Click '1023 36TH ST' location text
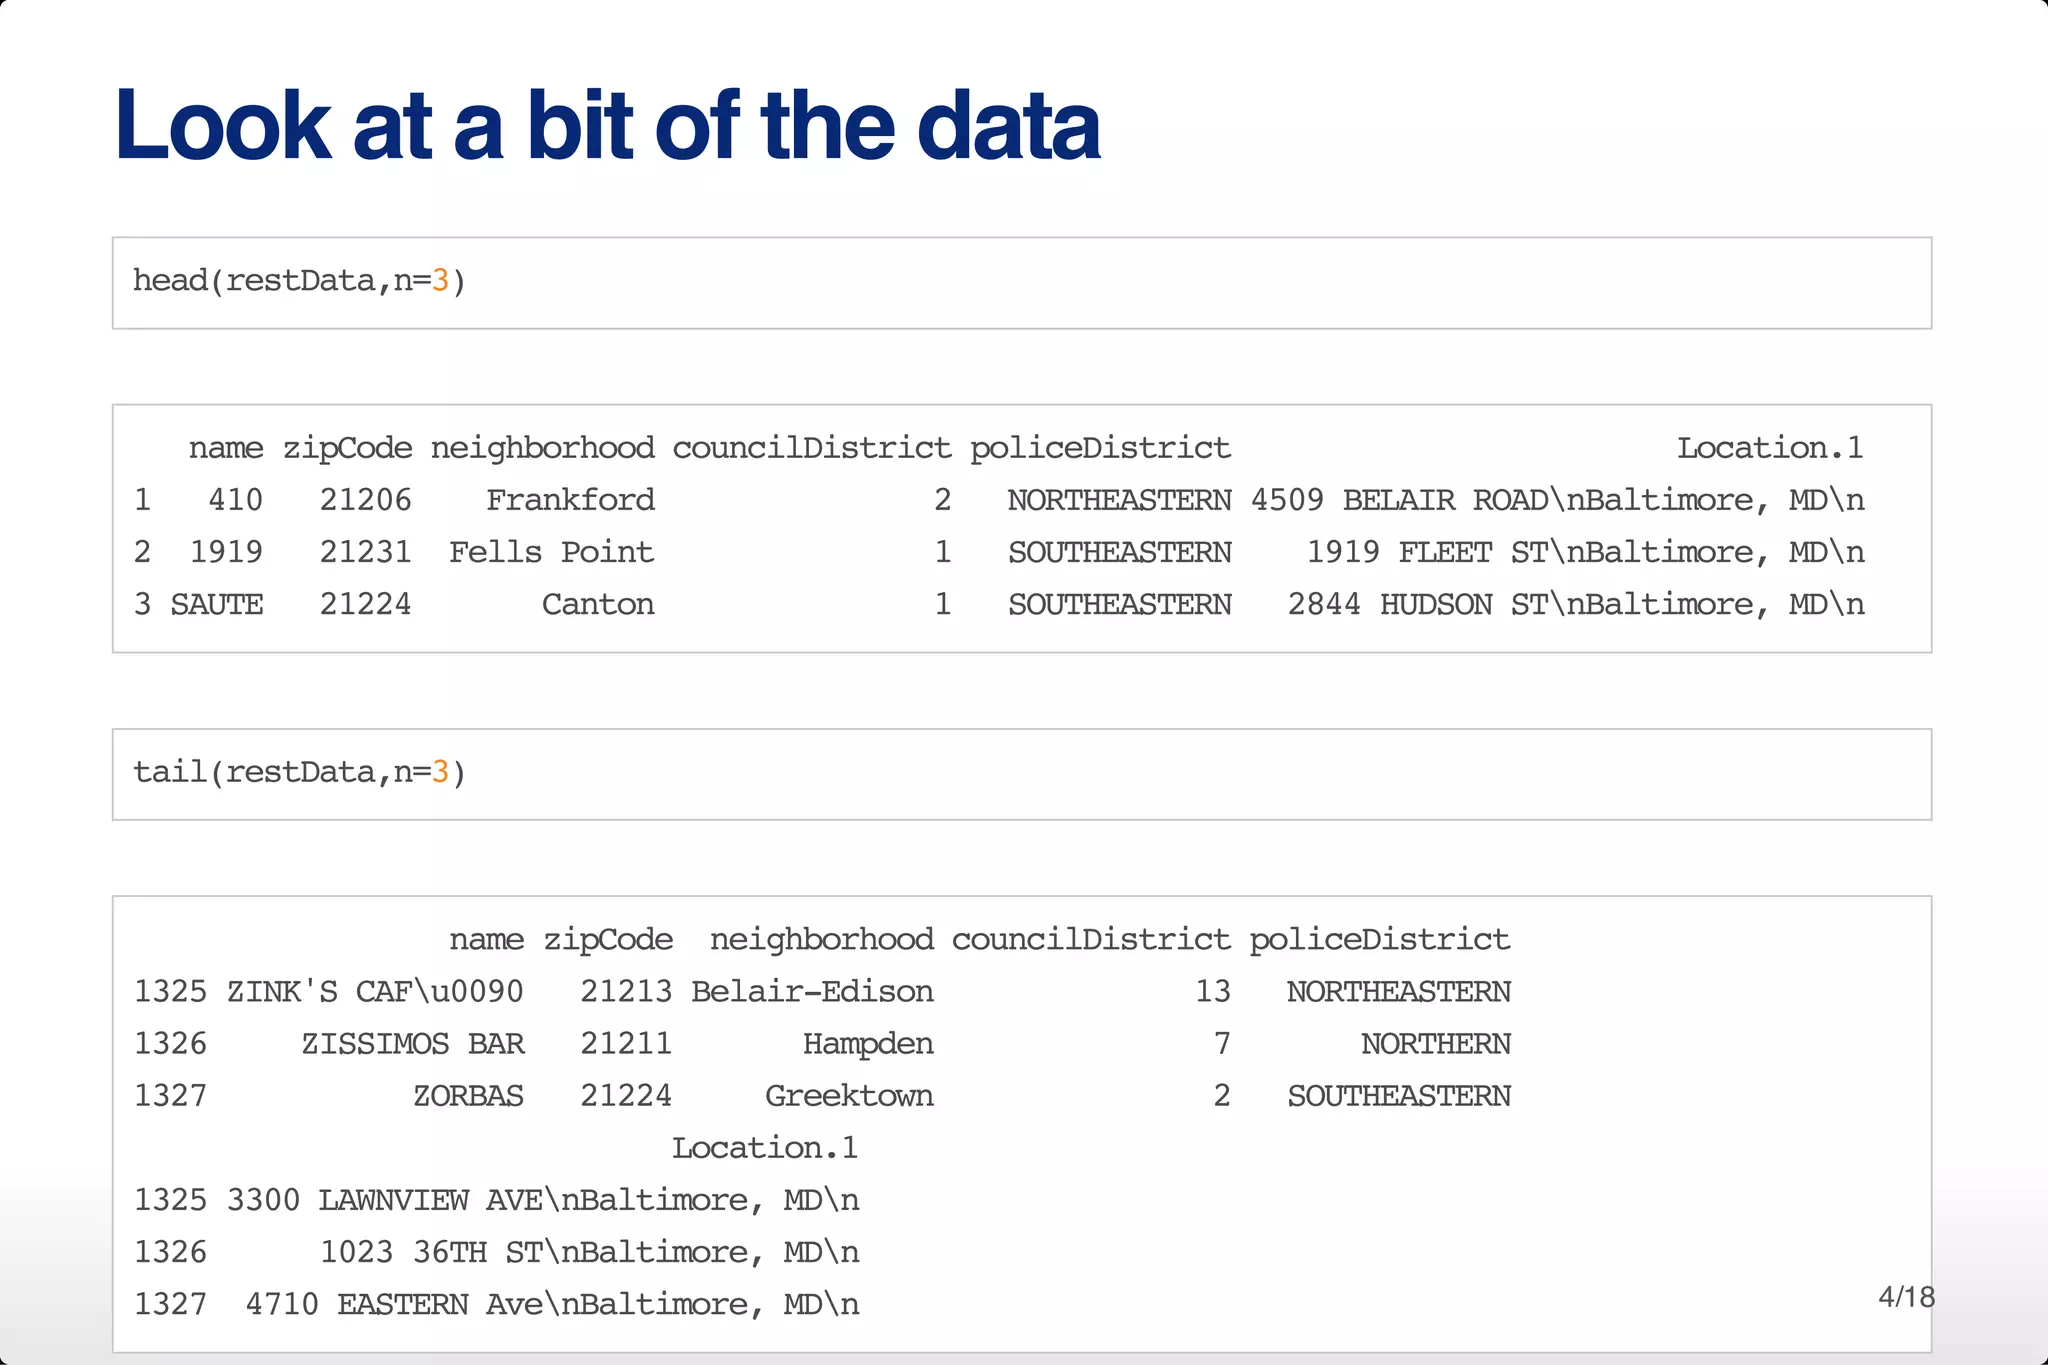 point(431,1252)
